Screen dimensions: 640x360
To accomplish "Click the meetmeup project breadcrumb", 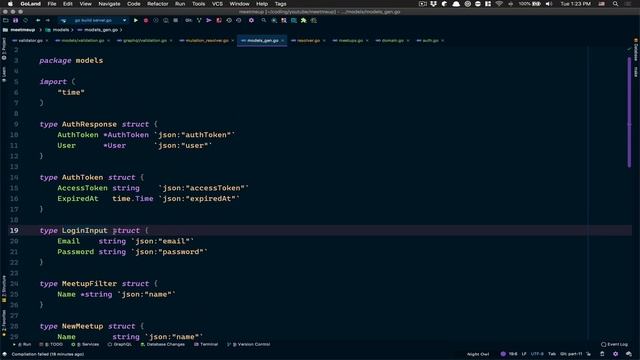I will pyautogui.click(x=19, y=30).
